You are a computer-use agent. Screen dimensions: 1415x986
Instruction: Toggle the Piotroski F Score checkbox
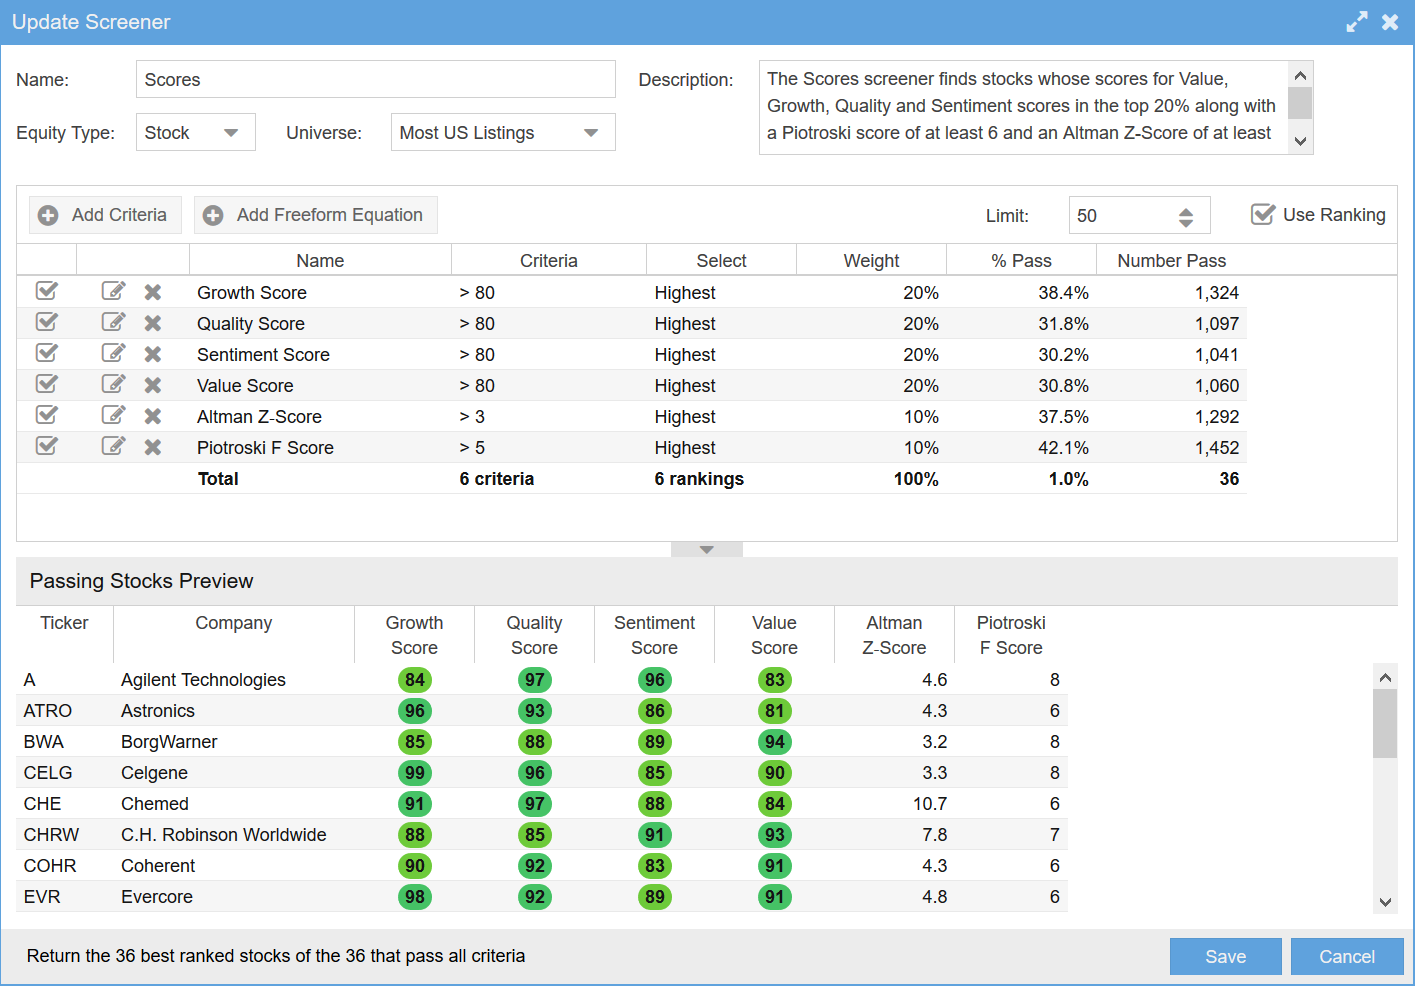pyautogui.click(x=47, y=446)
